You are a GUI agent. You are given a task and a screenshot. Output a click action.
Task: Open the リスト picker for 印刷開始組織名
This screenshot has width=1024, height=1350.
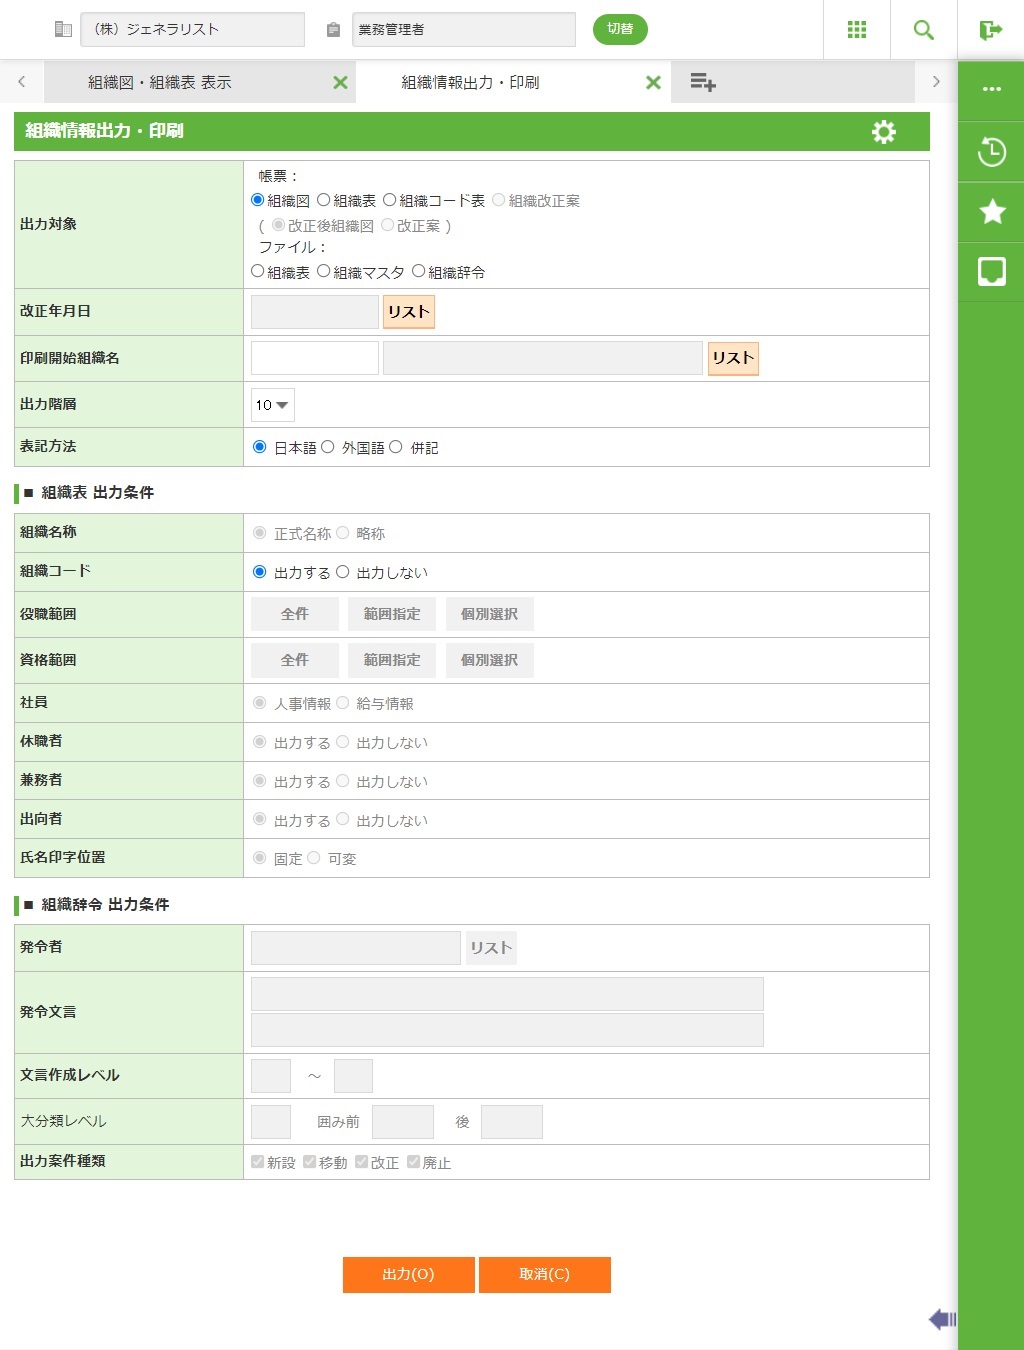tap(732, 358)
